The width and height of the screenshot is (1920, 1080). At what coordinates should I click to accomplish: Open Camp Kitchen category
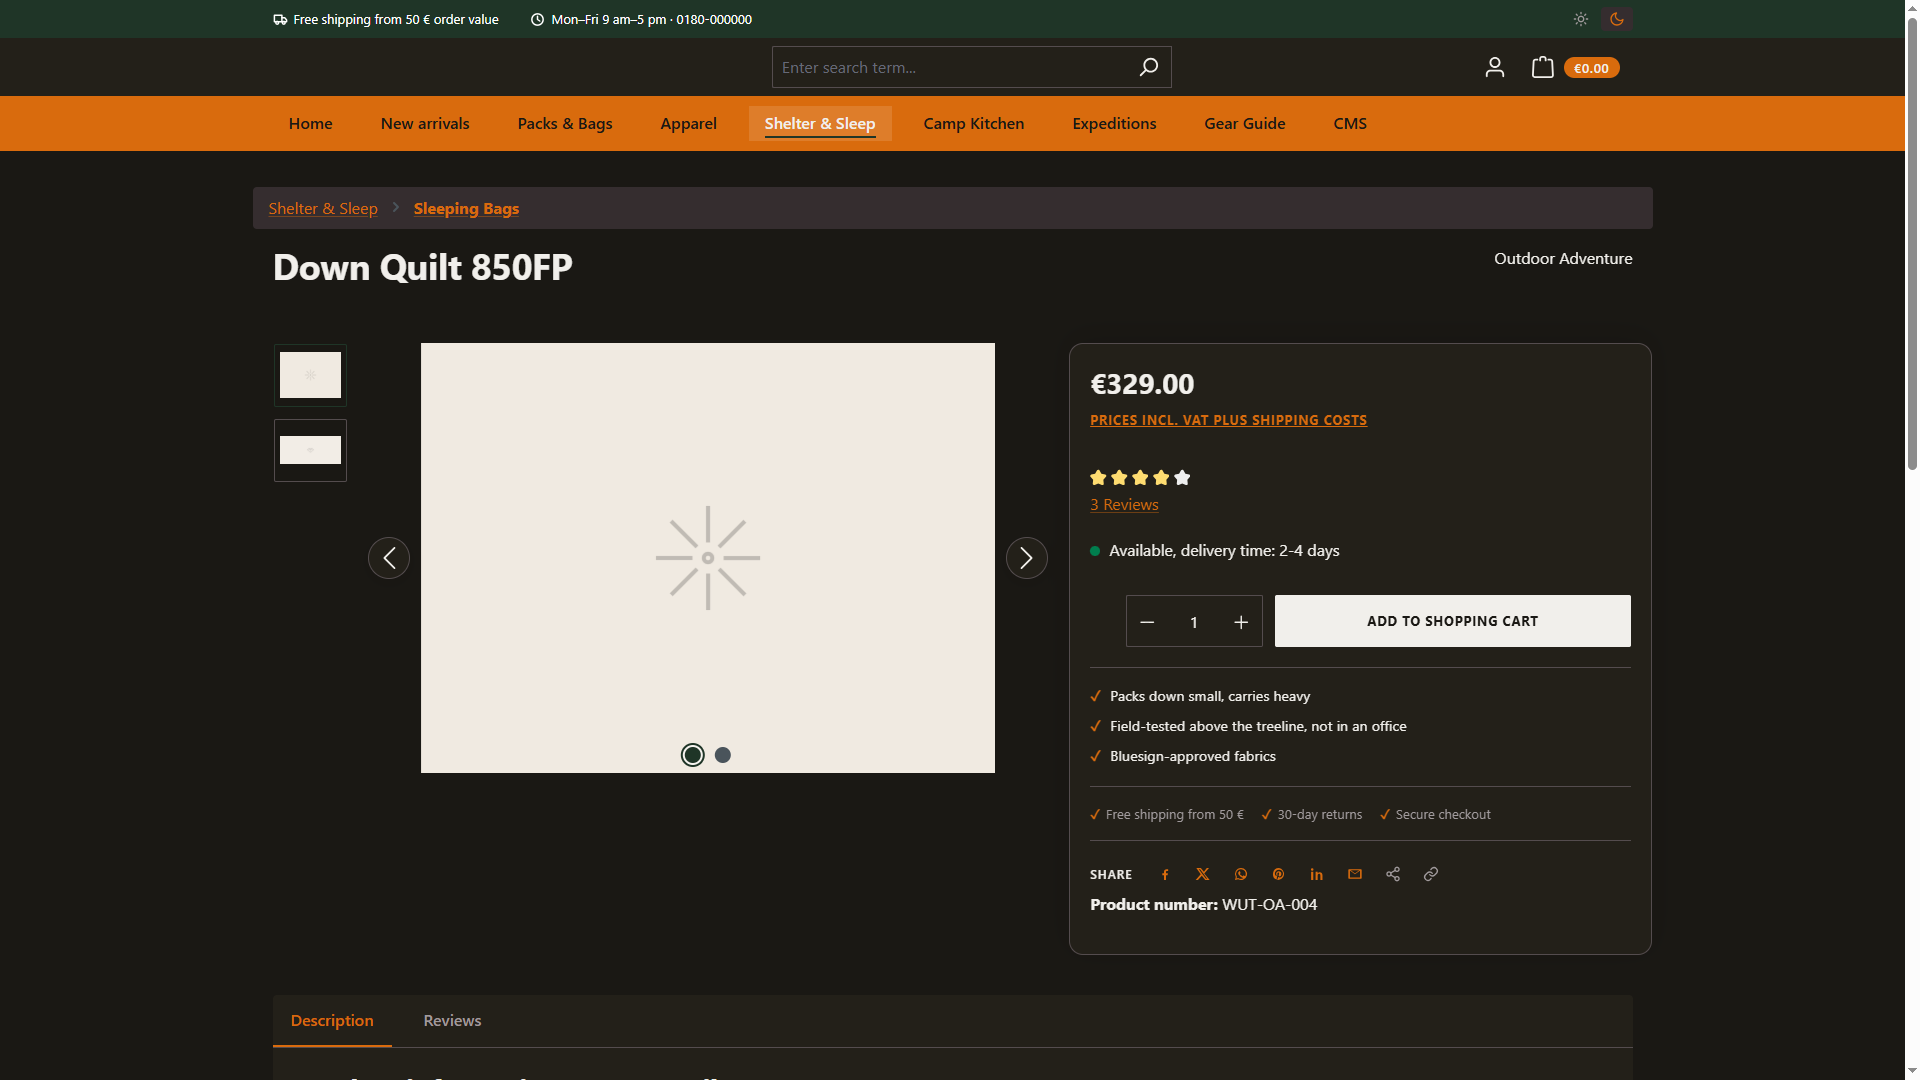tap(974, 123)
